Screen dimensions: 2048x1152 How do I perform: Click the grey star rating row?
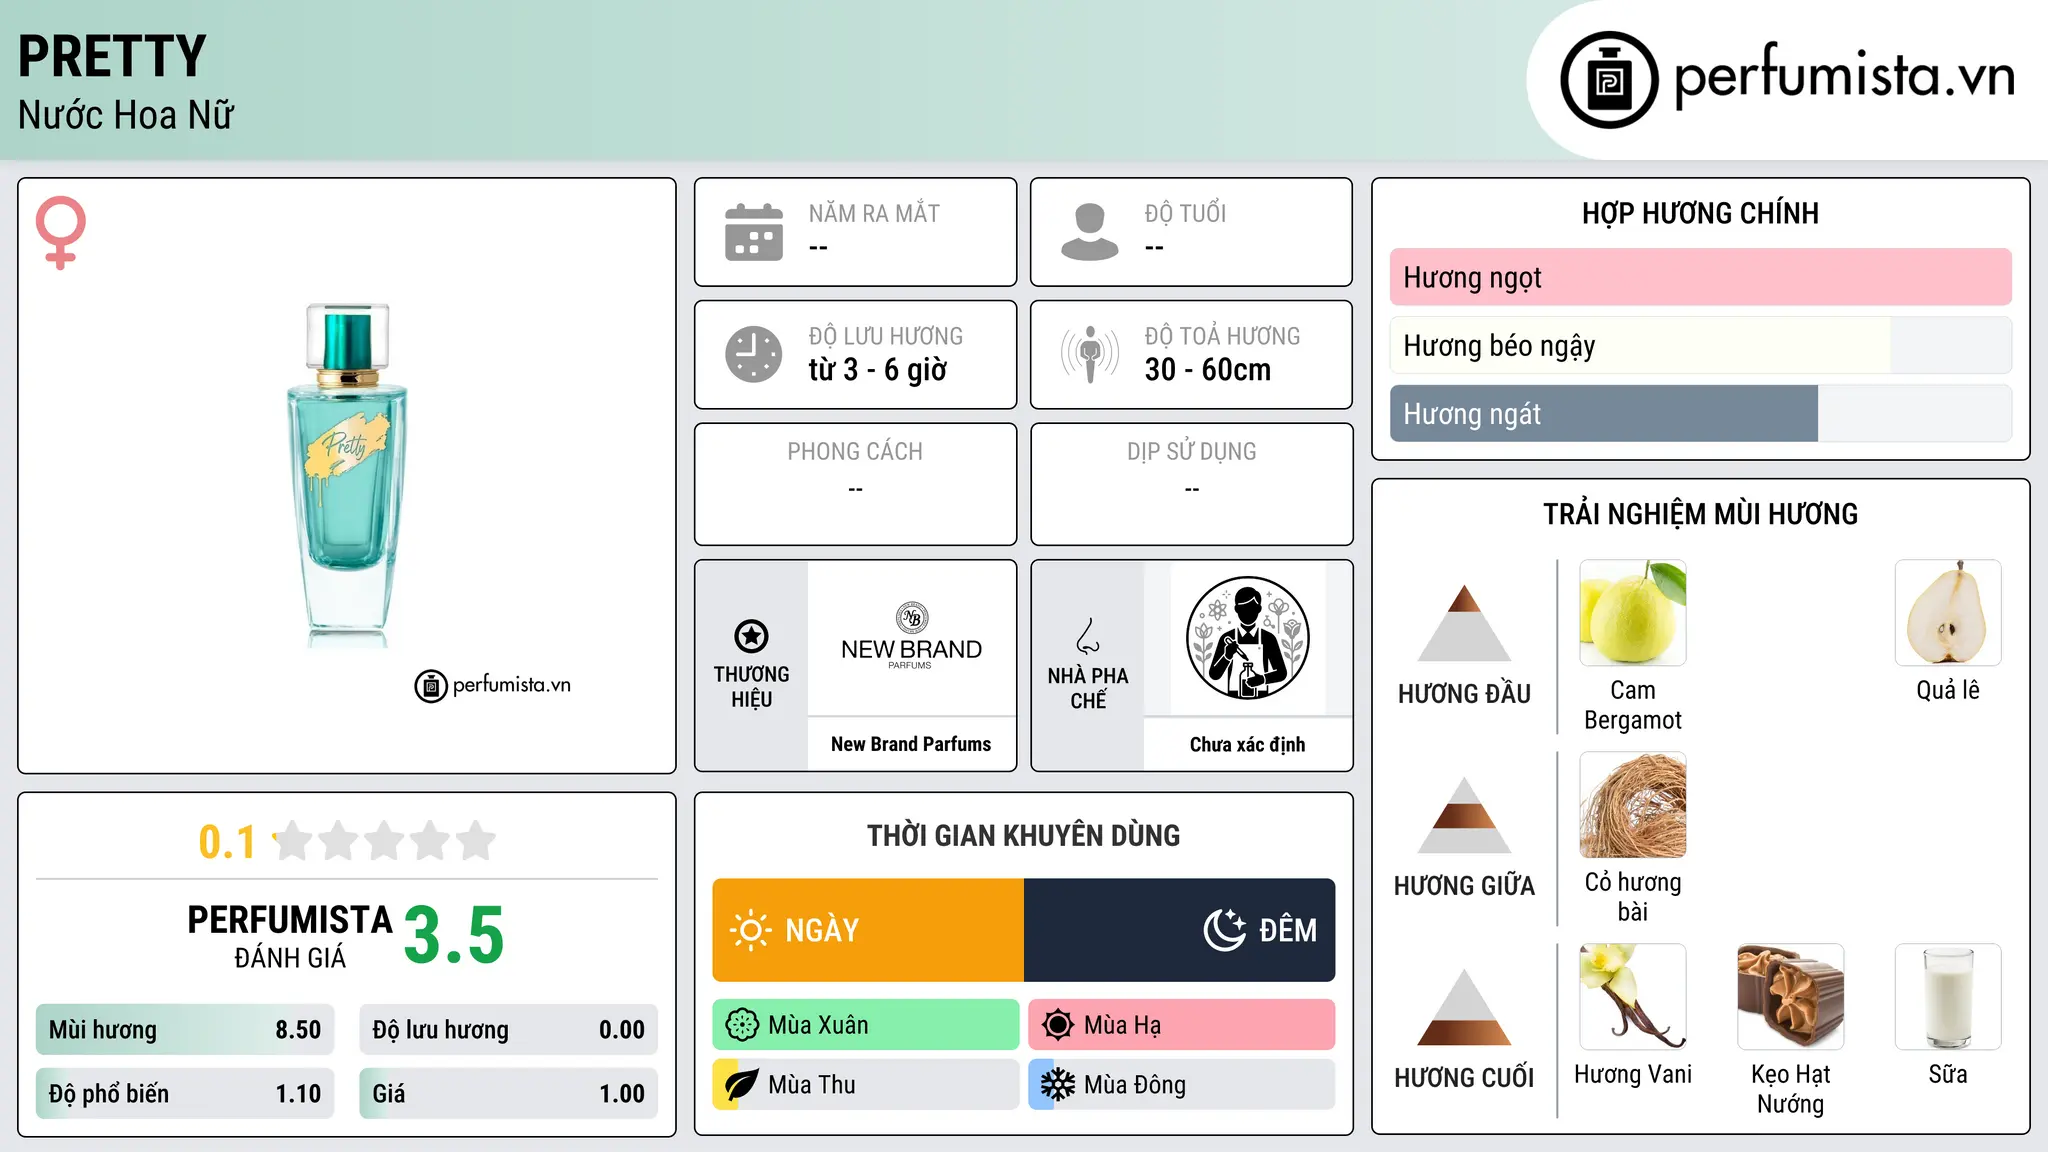click(x=384, y=841)
